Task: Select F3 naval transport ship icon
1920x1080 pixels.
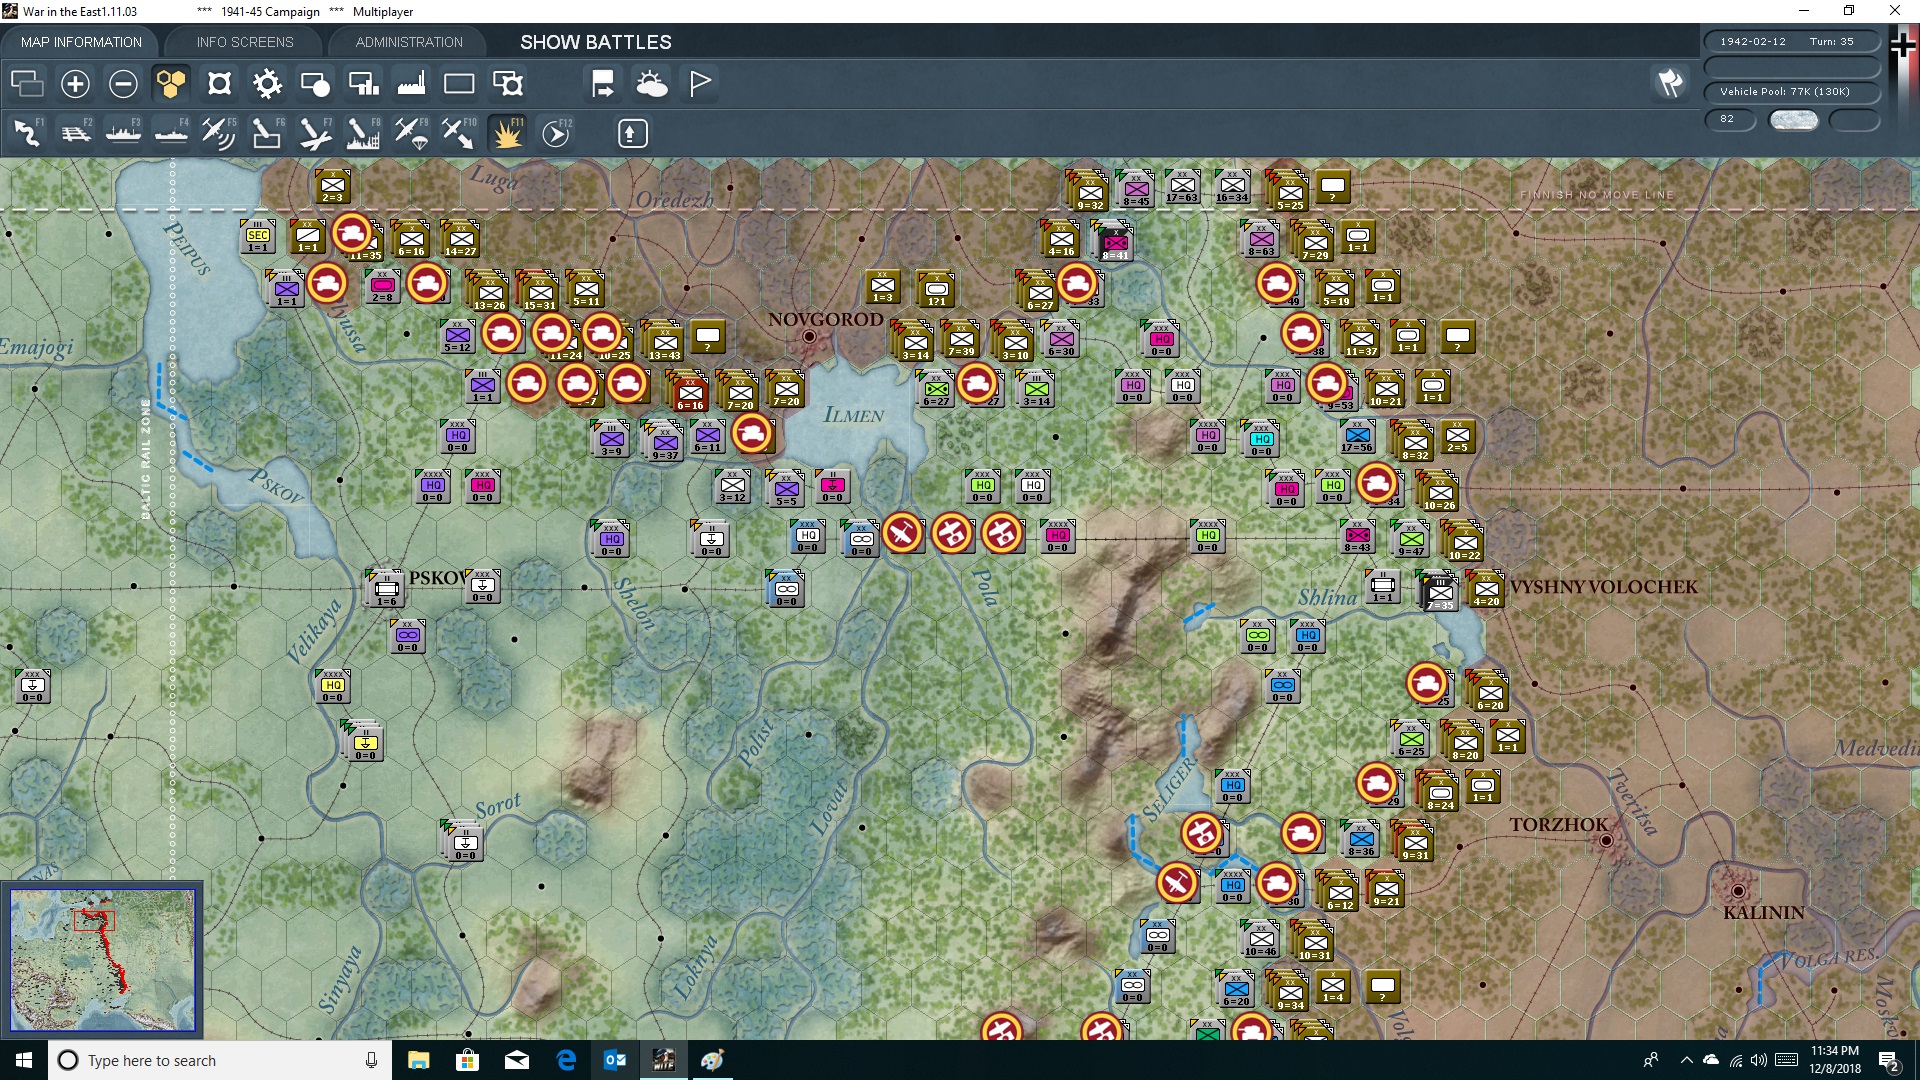Action: (123, 133)
